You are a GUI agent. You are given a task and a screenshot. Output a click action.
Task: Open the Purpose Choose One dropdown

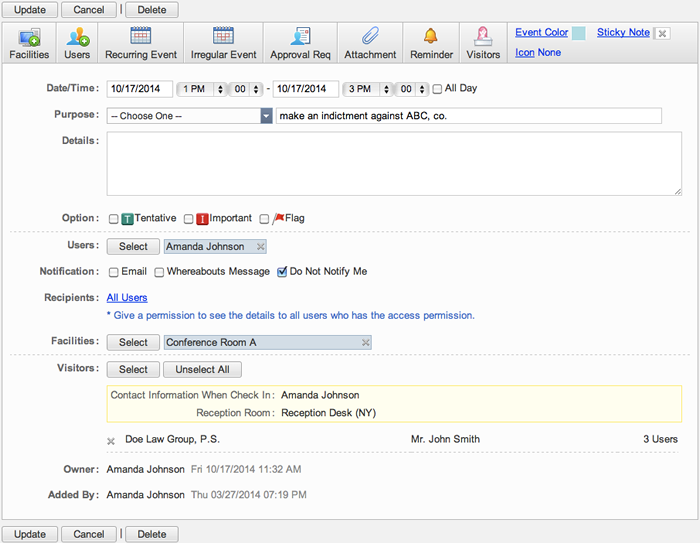(189, 116)
